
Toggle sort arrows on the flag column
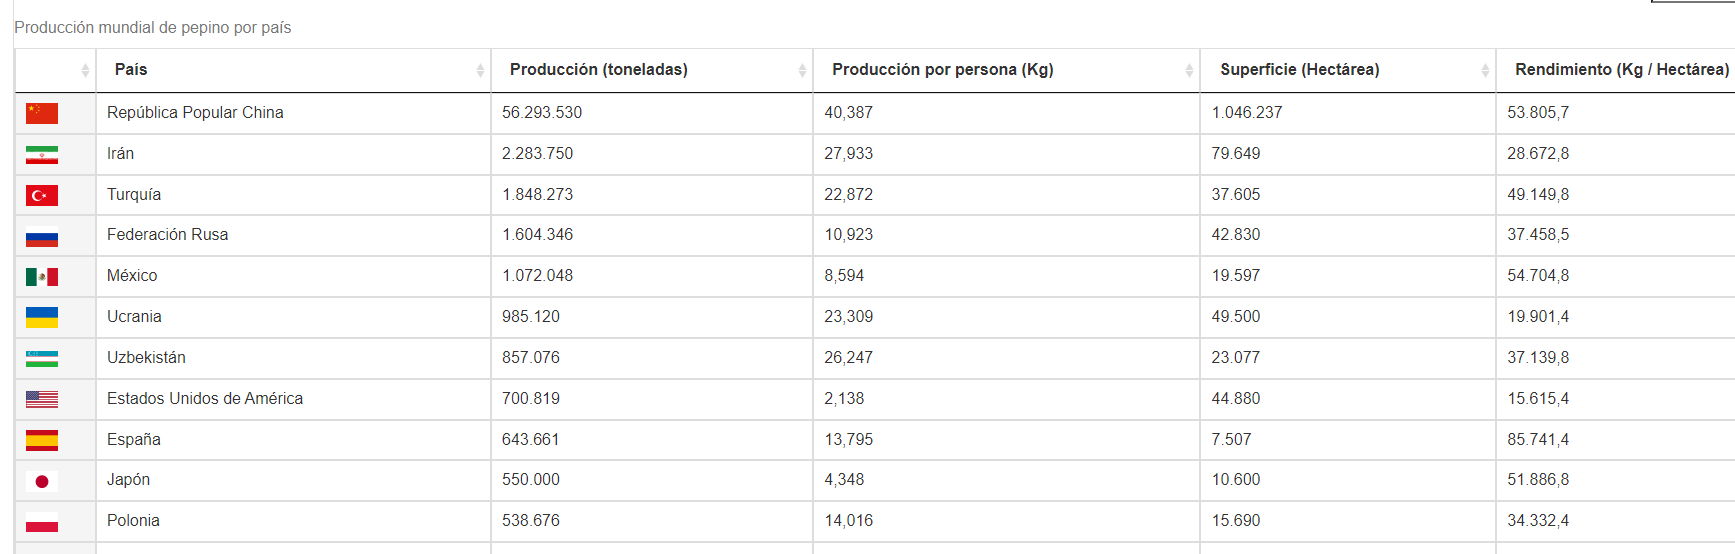click(x=85, y=70)
